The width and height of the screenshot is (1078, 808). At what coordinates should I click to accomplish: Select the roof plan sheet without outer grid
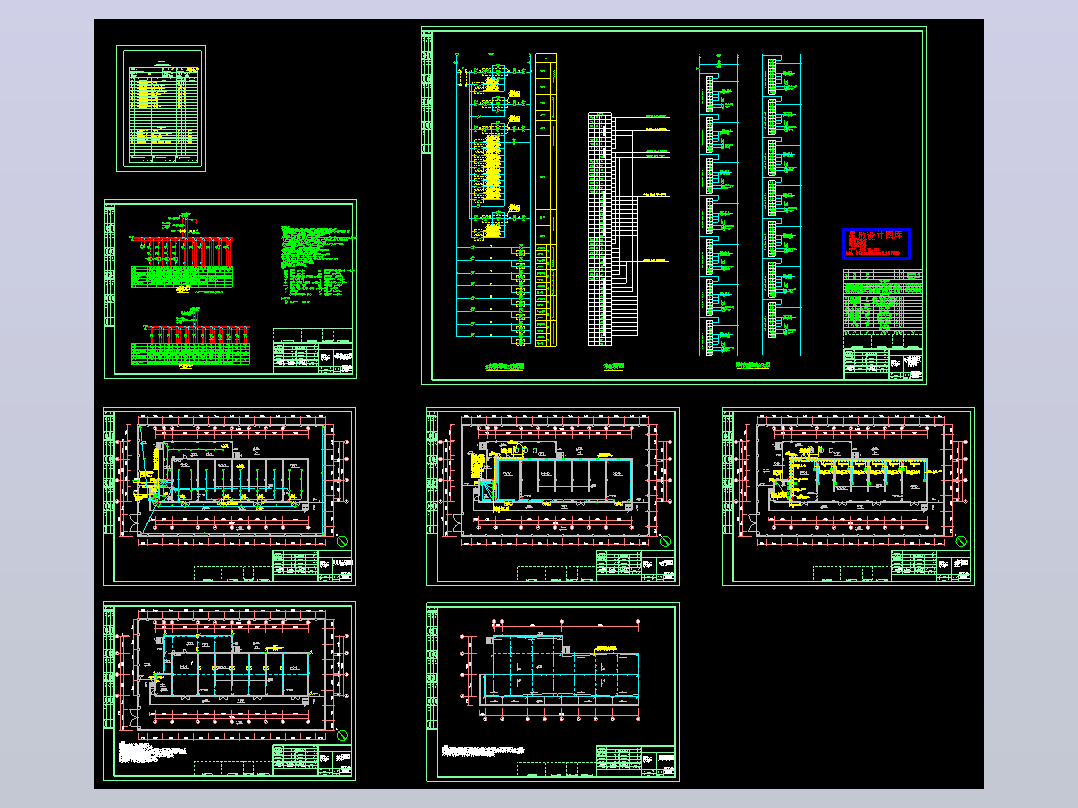pos(553,692)
